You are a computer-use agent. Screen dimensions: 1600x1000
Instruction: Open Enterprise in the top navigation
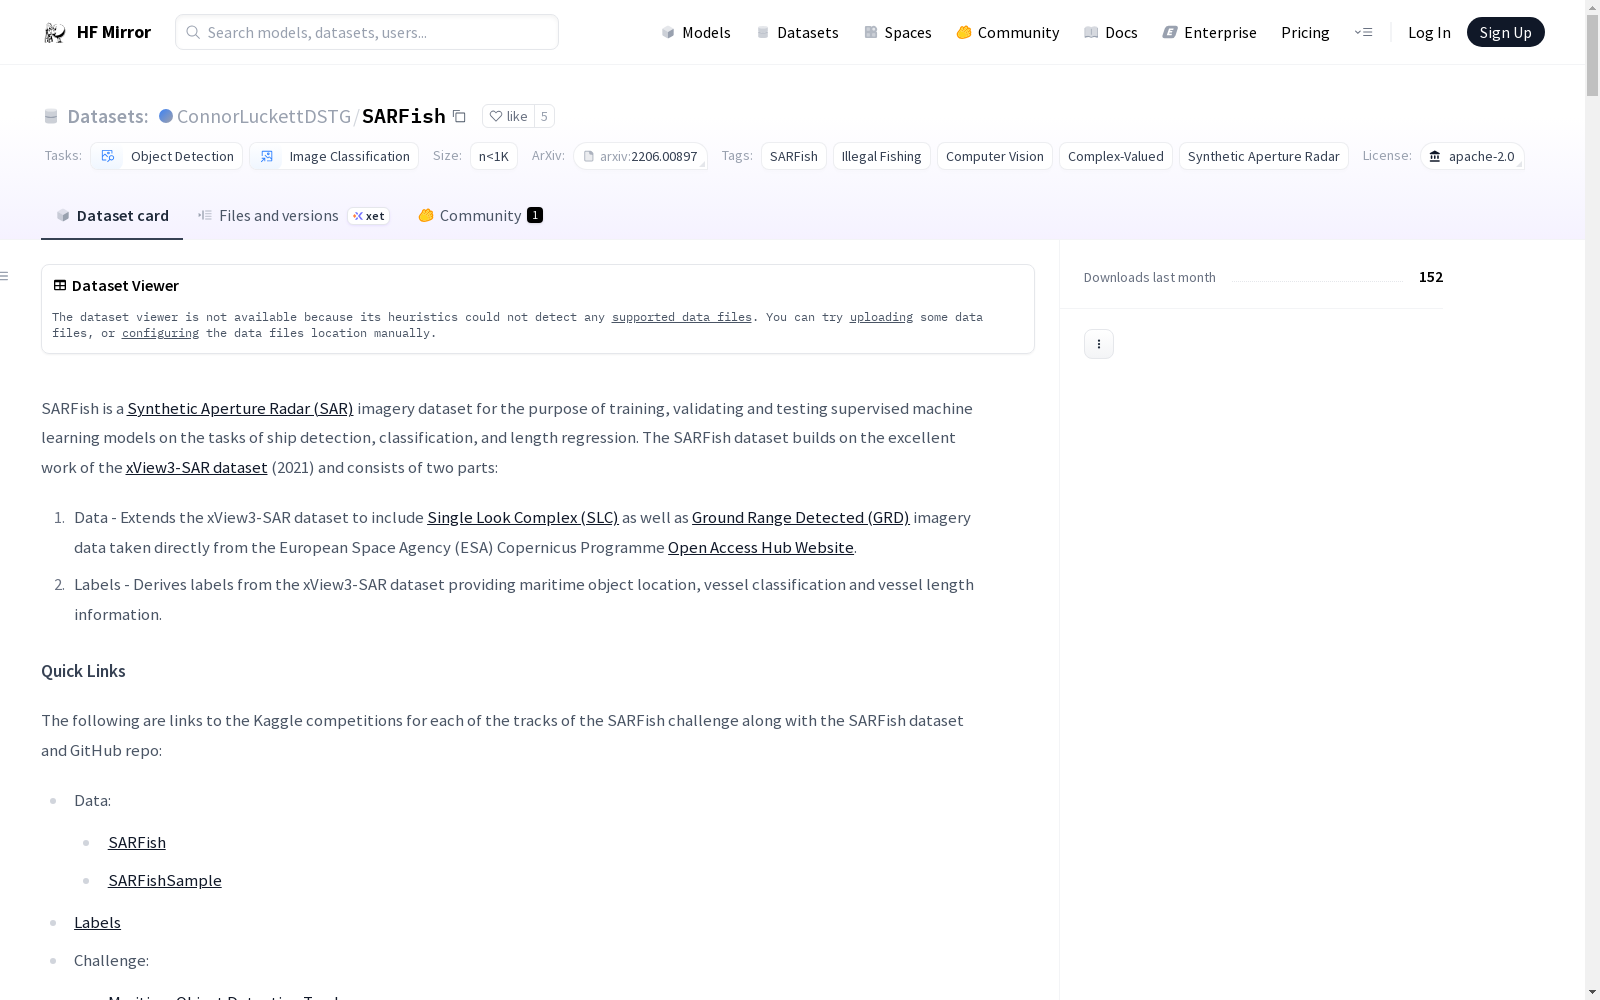[x=1210, y=33]
